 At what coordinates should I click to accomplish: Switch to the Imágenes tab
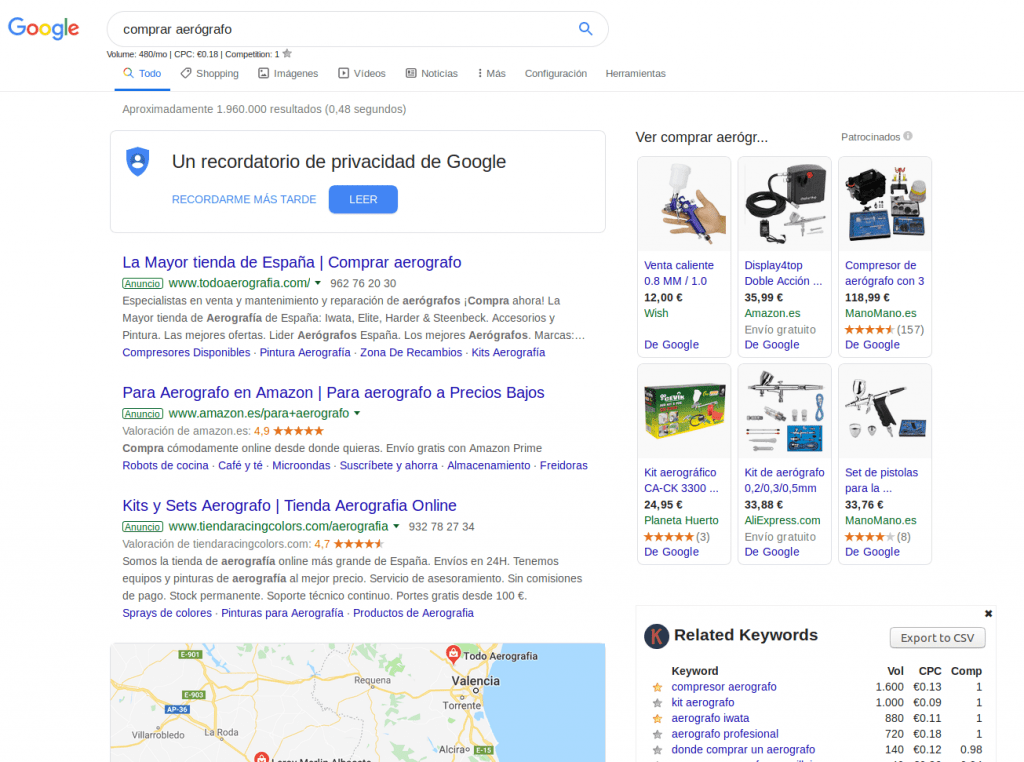pos(288,73)
